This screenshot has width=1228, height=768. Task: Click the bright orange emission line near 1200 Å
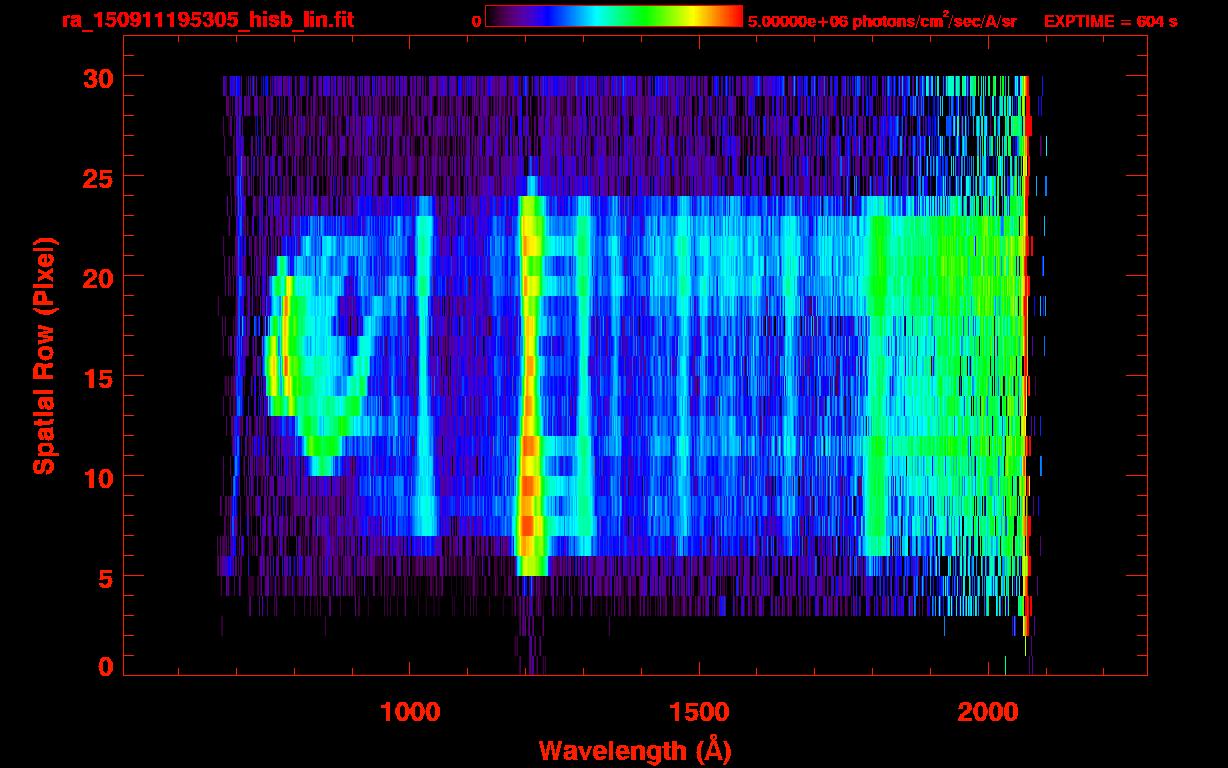(x=530, y=380)
